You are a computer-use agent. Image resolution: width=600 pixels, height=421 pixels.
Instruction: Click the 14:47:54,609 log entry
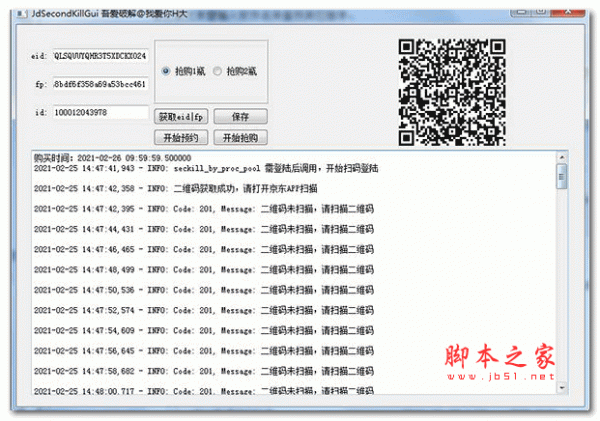pos(204,331)
